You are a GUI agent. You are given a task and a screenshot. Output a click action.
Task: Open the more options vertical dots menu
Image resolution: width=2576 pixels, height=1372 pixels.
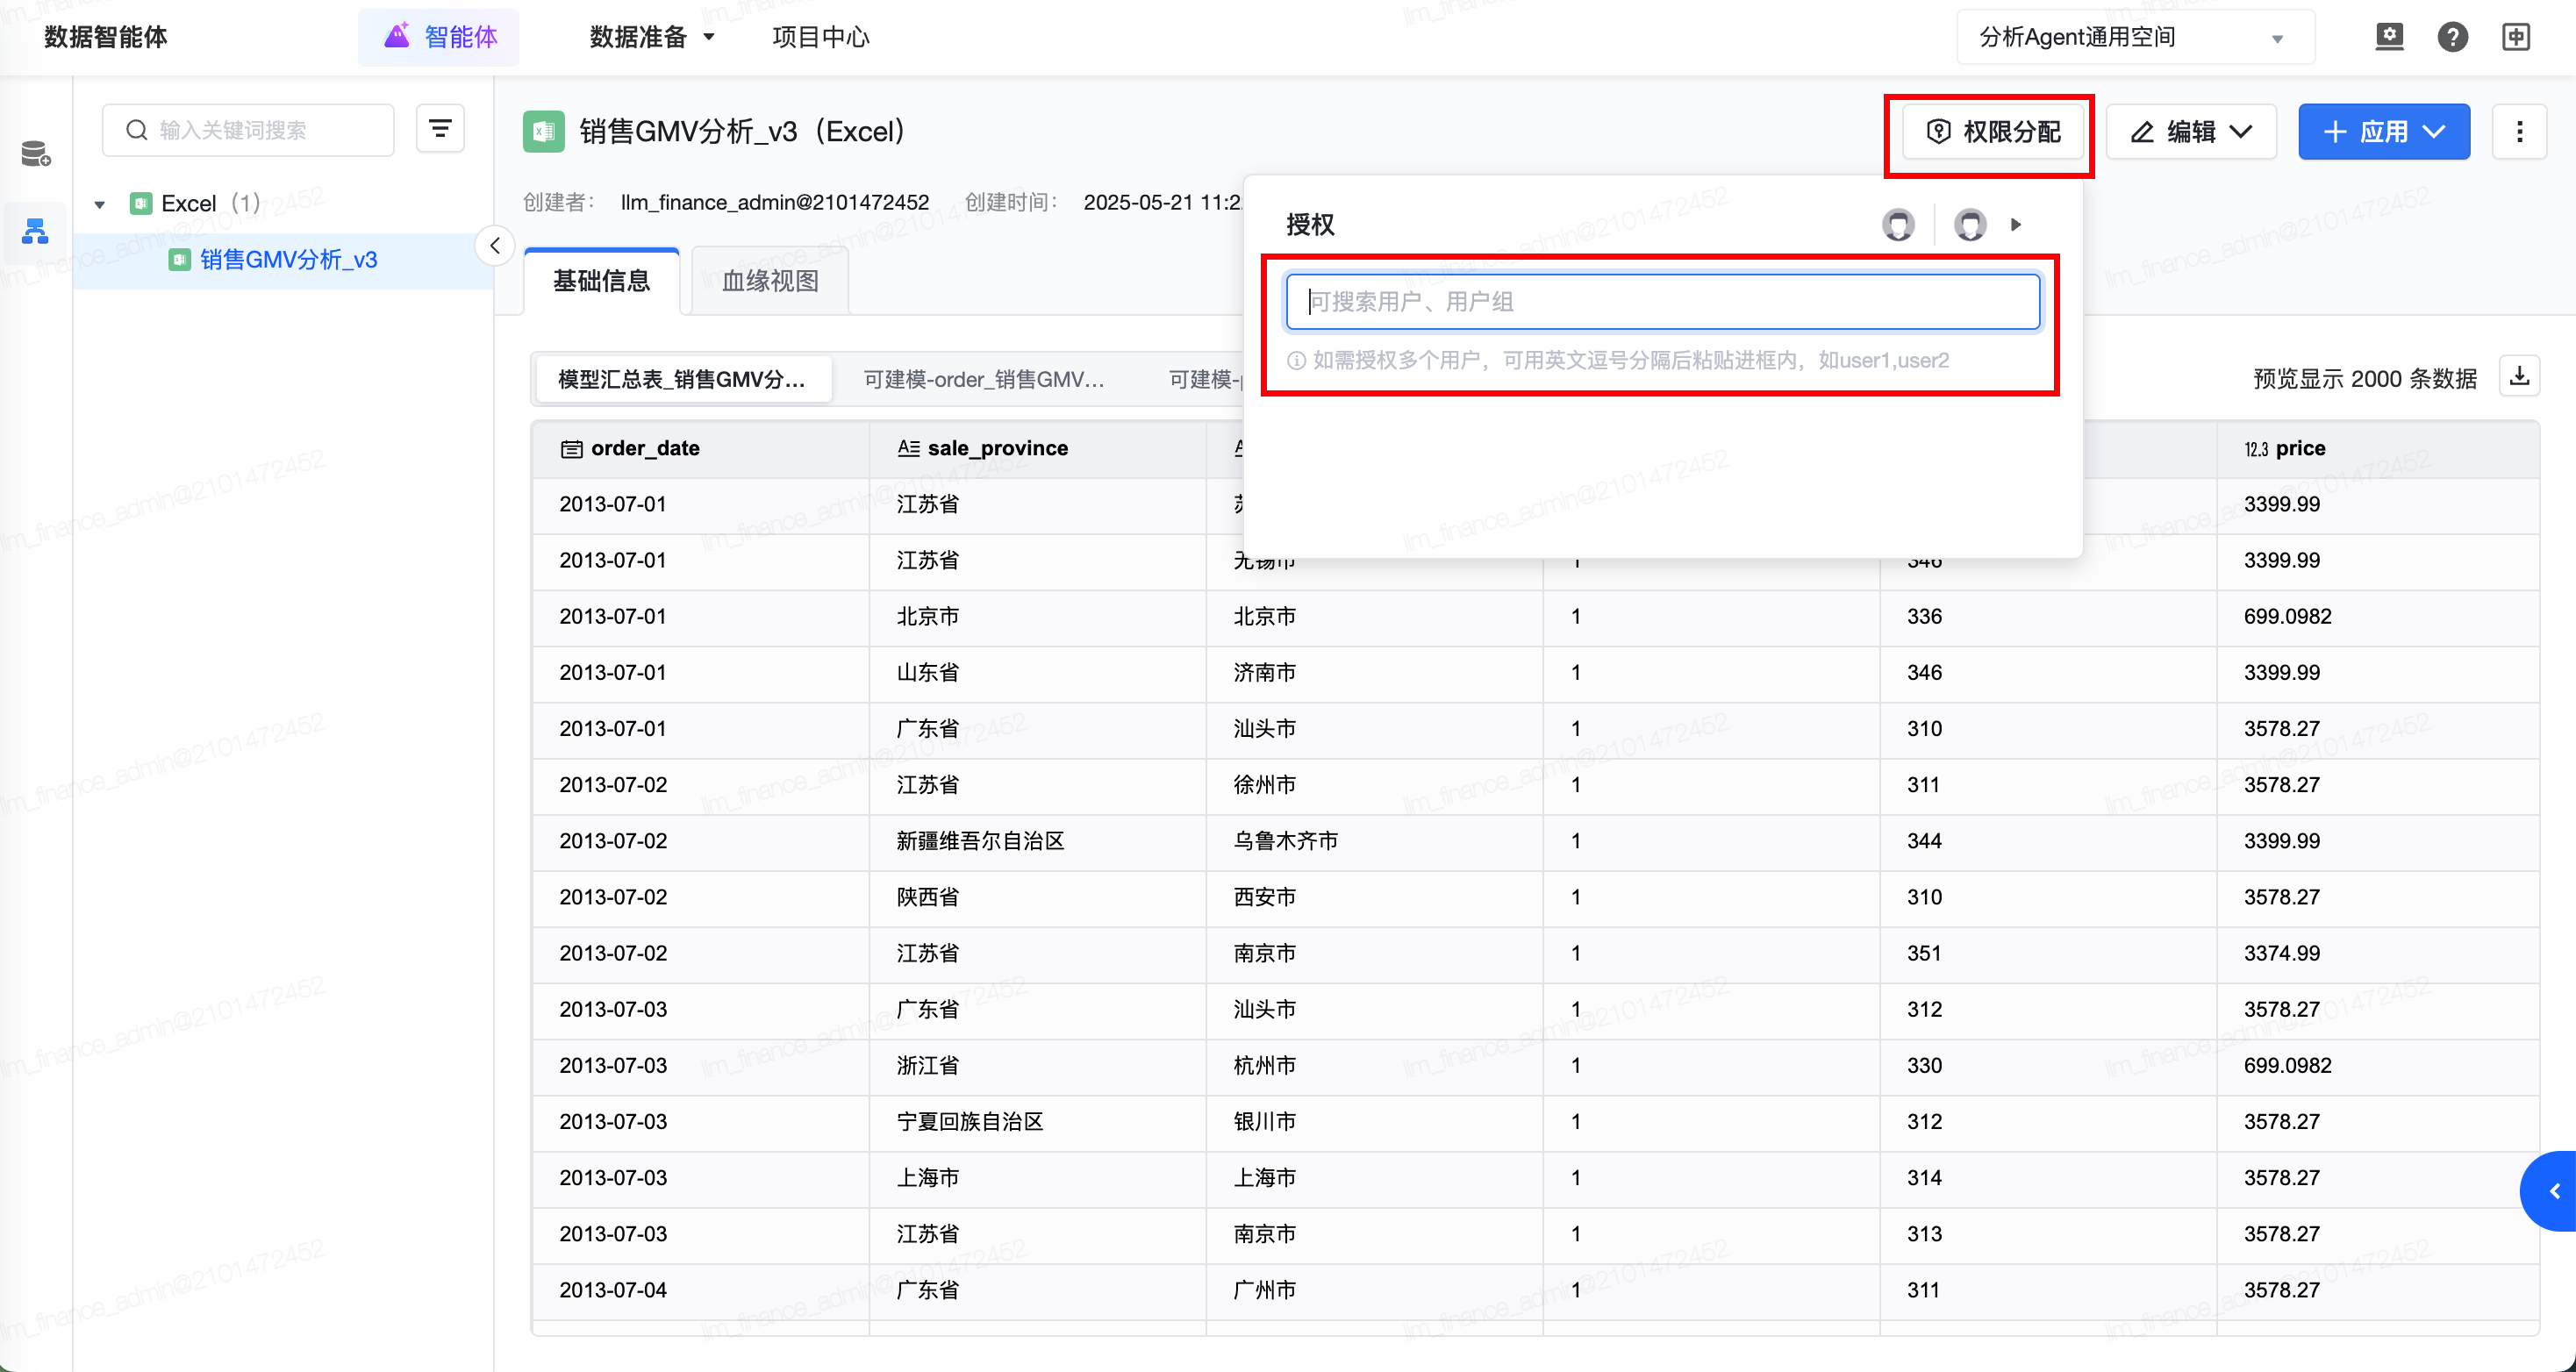[x=2520, y=132]
